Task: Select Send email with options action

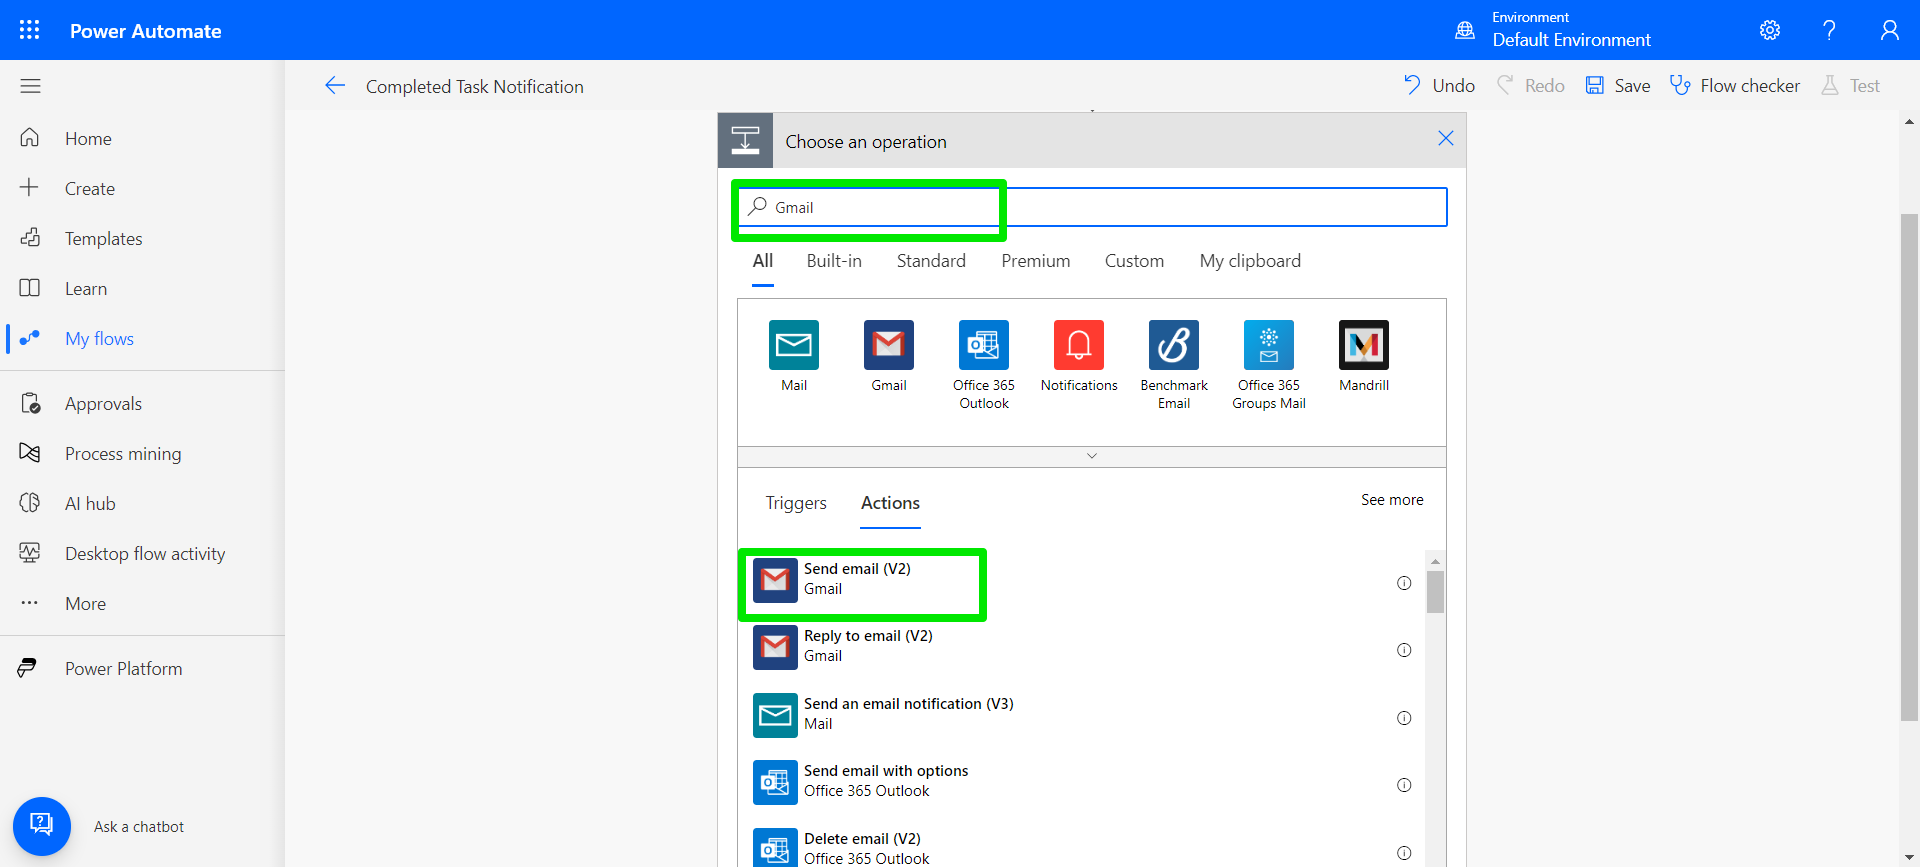Action: click(1082, 781)
